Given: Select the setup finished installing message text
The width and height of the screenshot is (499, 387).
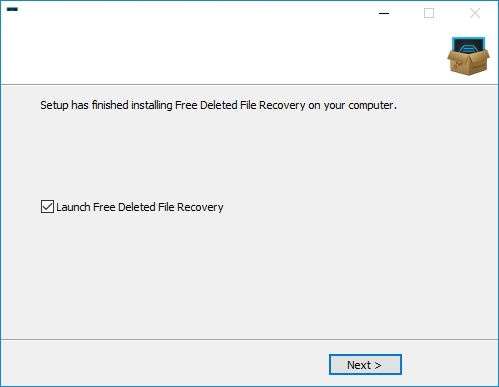Looking at the screenshot, I should coord(218,105).
